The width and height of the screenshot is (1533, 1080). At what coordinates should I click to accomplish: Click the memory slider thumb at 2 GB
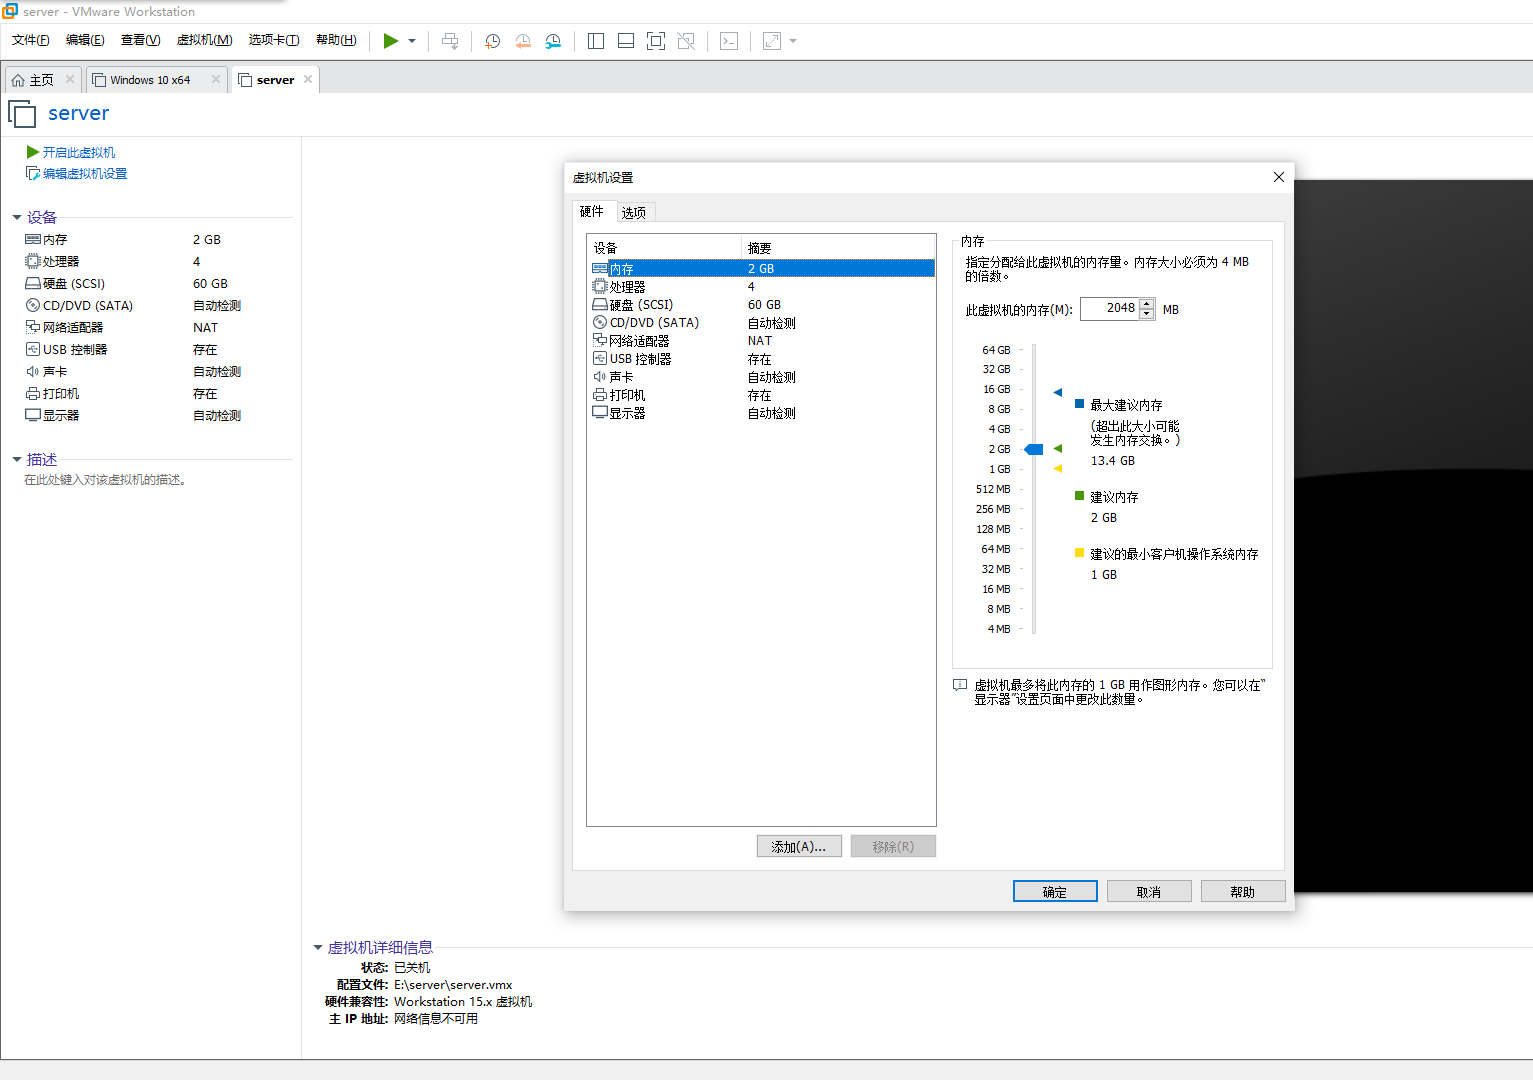point(1034,449)
